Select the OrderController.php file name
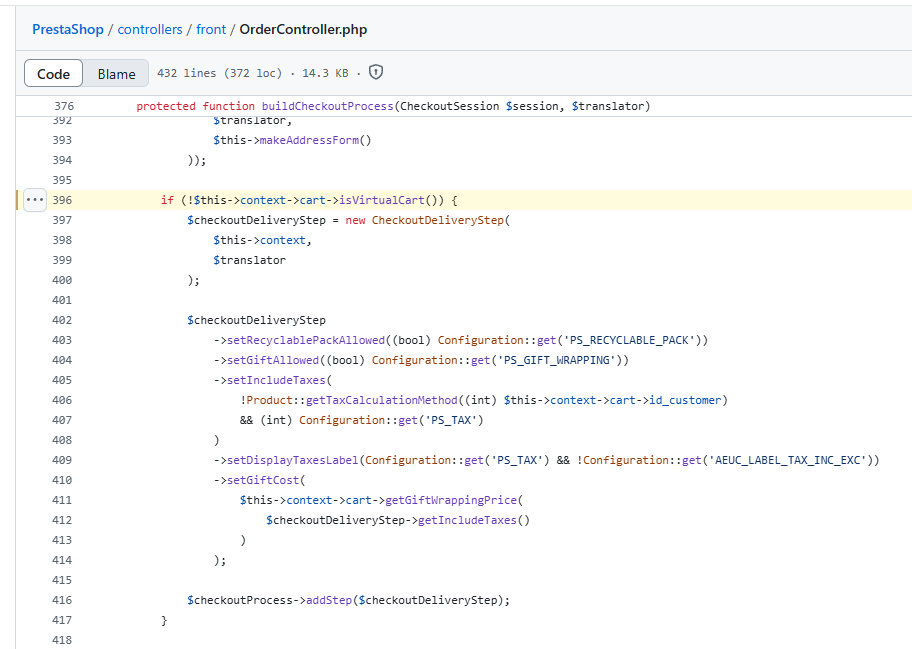This screenshot has width=912, height=649. pyautogui.click(x=303, y=30)
